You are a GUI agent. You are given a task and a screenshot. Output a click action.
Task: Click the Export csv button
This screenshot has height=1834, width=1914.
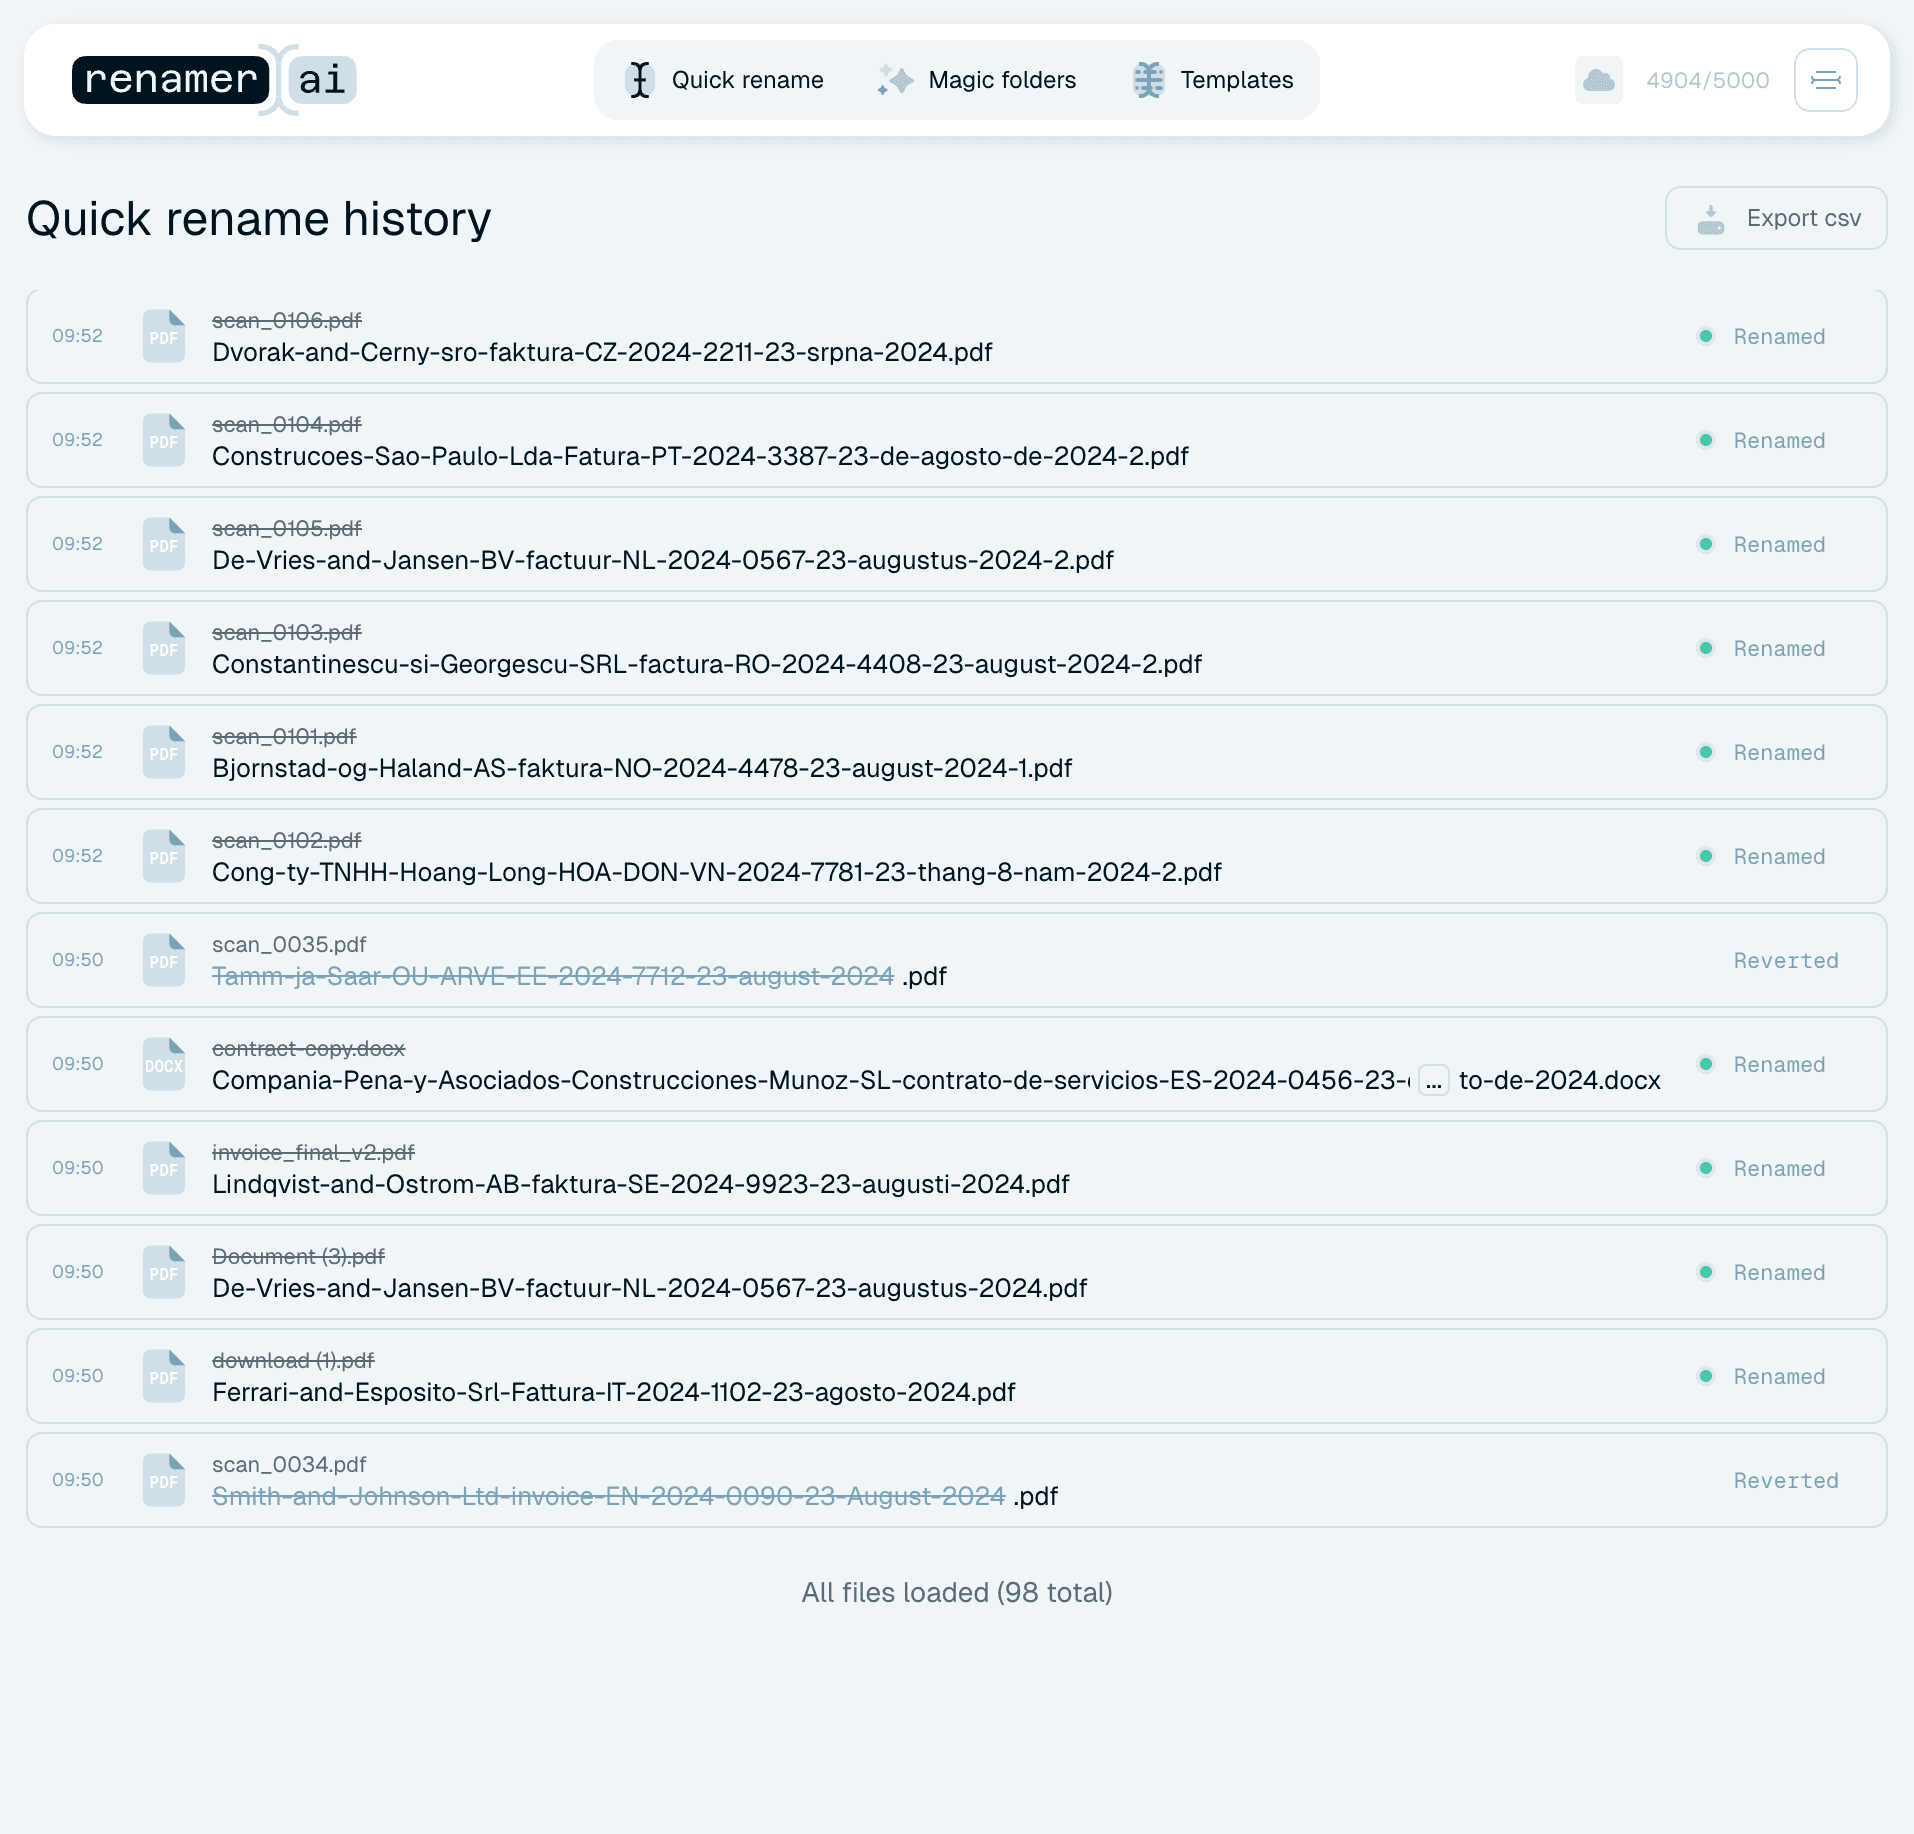tap(1776, 218)
